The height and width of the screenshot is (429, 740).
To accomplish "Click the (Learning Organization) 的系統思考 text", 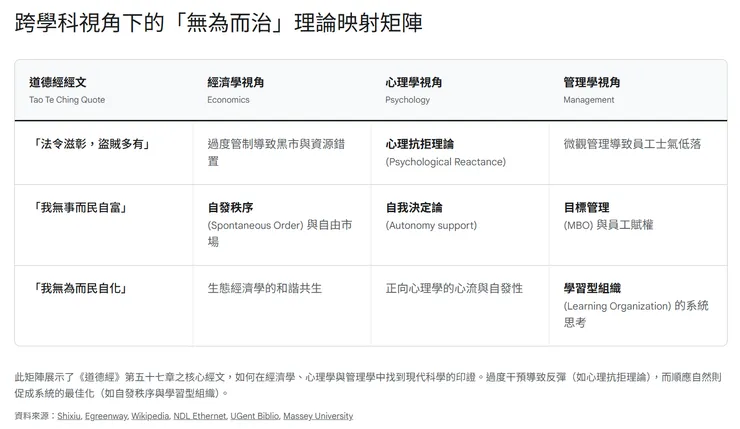I will coord(636,314).
